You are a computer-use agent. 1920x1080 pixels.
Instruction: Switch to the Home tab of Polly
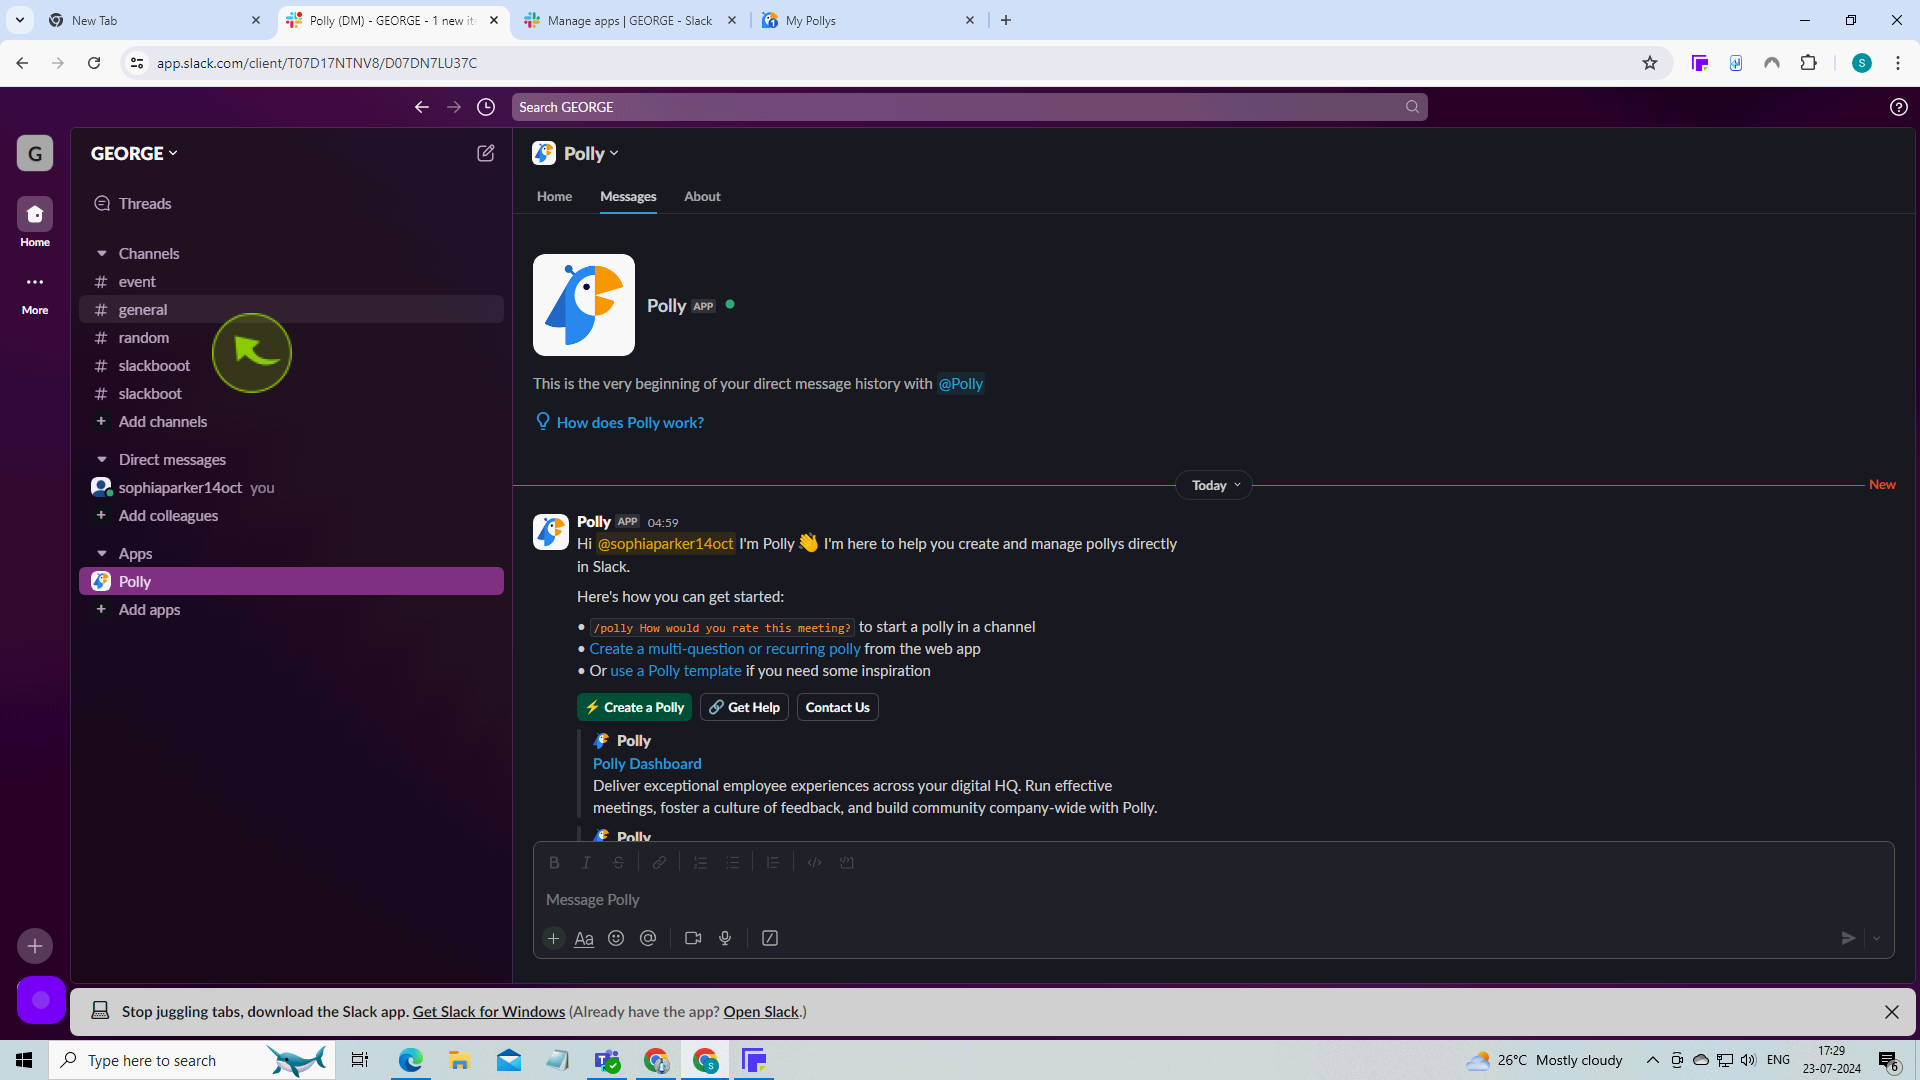(x=554, y=196)
